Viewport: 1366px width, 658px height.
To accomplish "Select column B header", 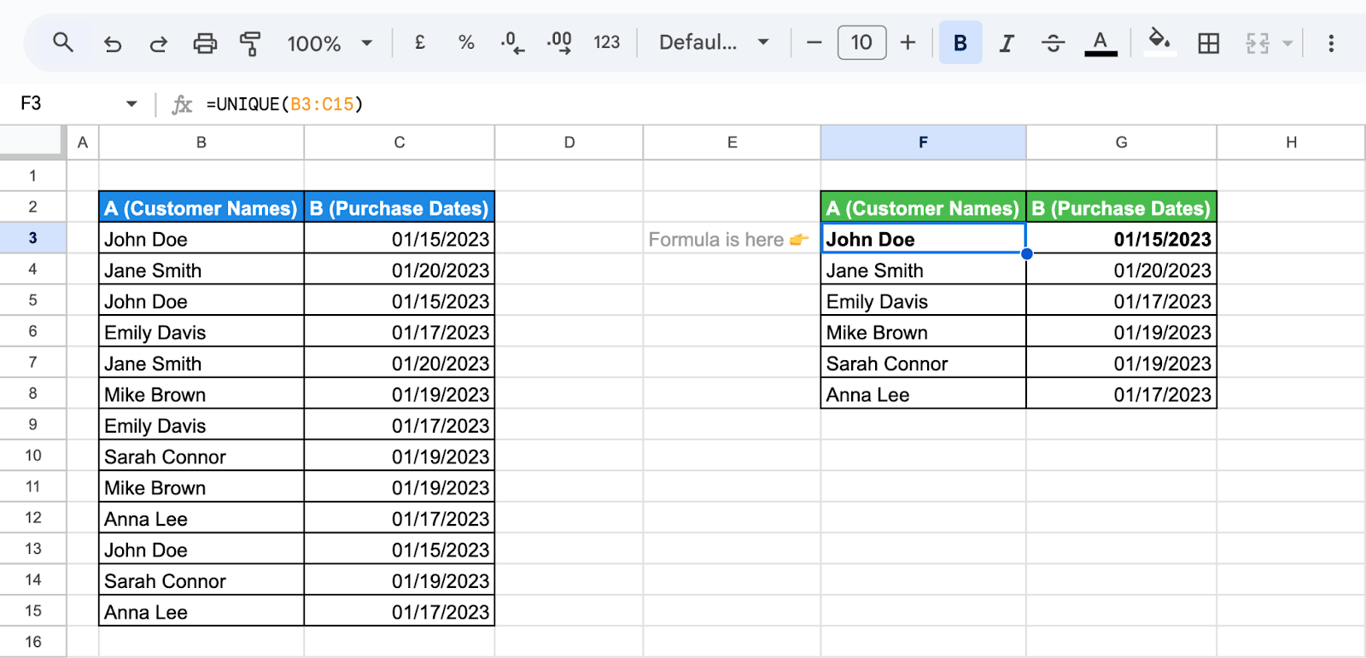I will (201, 142).
